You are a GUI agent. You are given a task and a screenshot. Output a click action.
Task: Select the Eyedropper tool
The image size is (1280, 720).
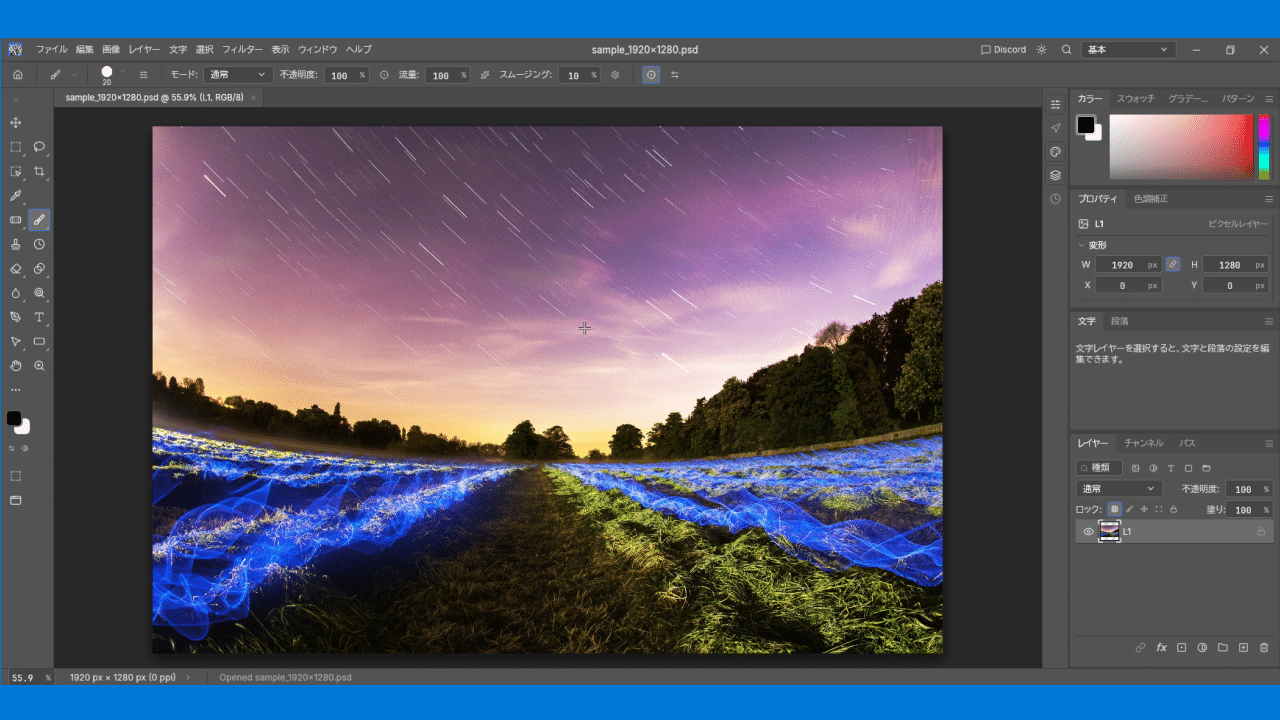tap(15, 196)
